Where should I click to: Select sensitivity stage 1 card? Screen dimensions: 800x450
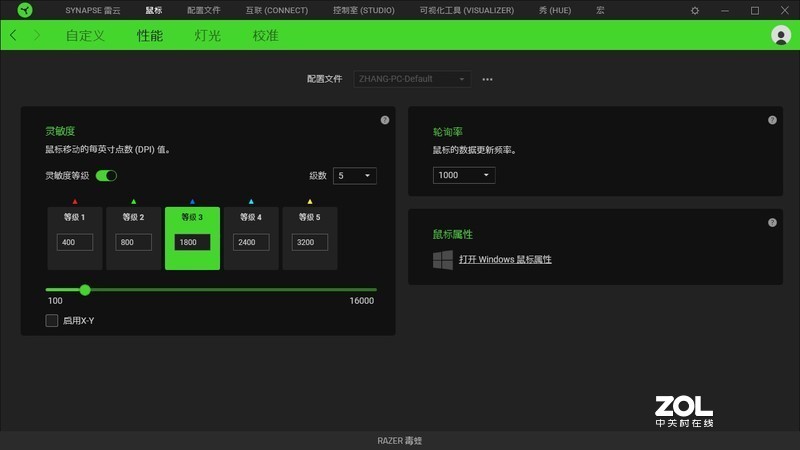pos(75,238)
